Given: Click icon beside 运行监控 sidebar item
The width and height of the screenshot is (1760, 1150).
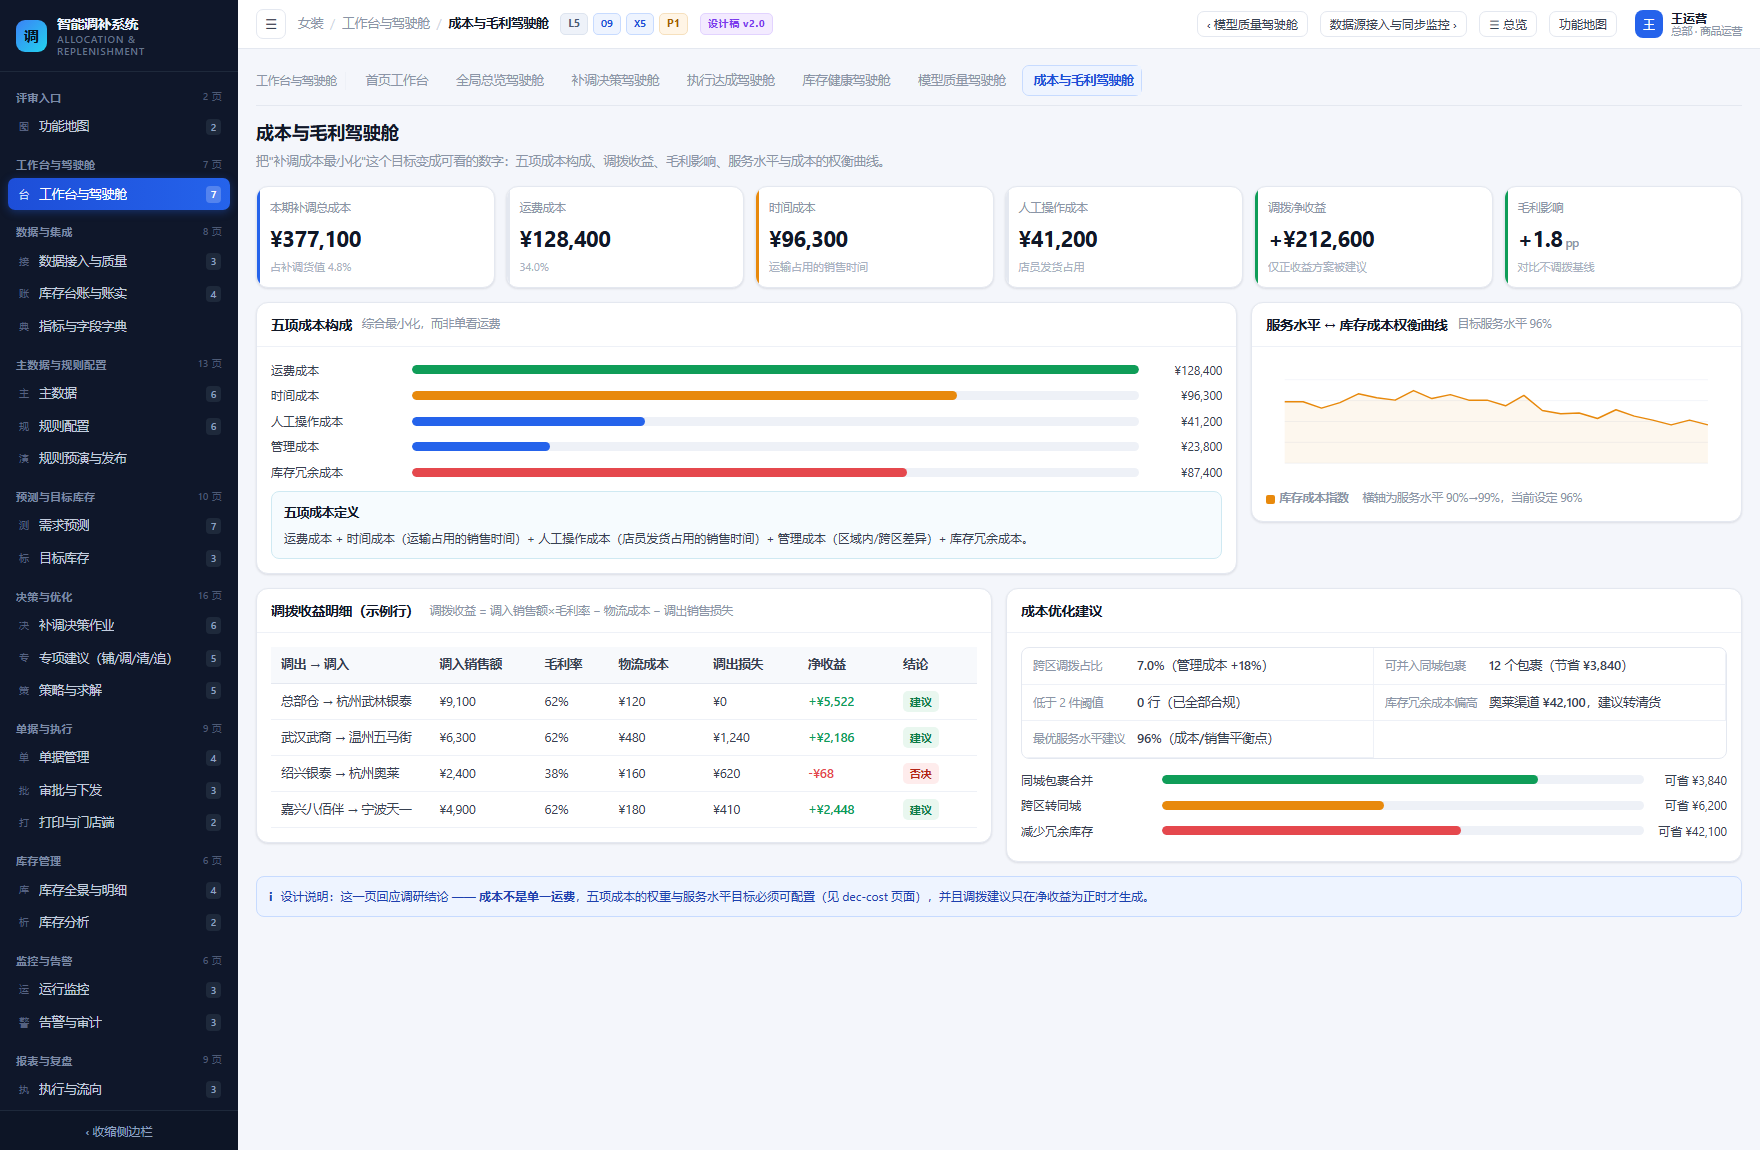Looking at the screenshot, I should tap(24, 989).
